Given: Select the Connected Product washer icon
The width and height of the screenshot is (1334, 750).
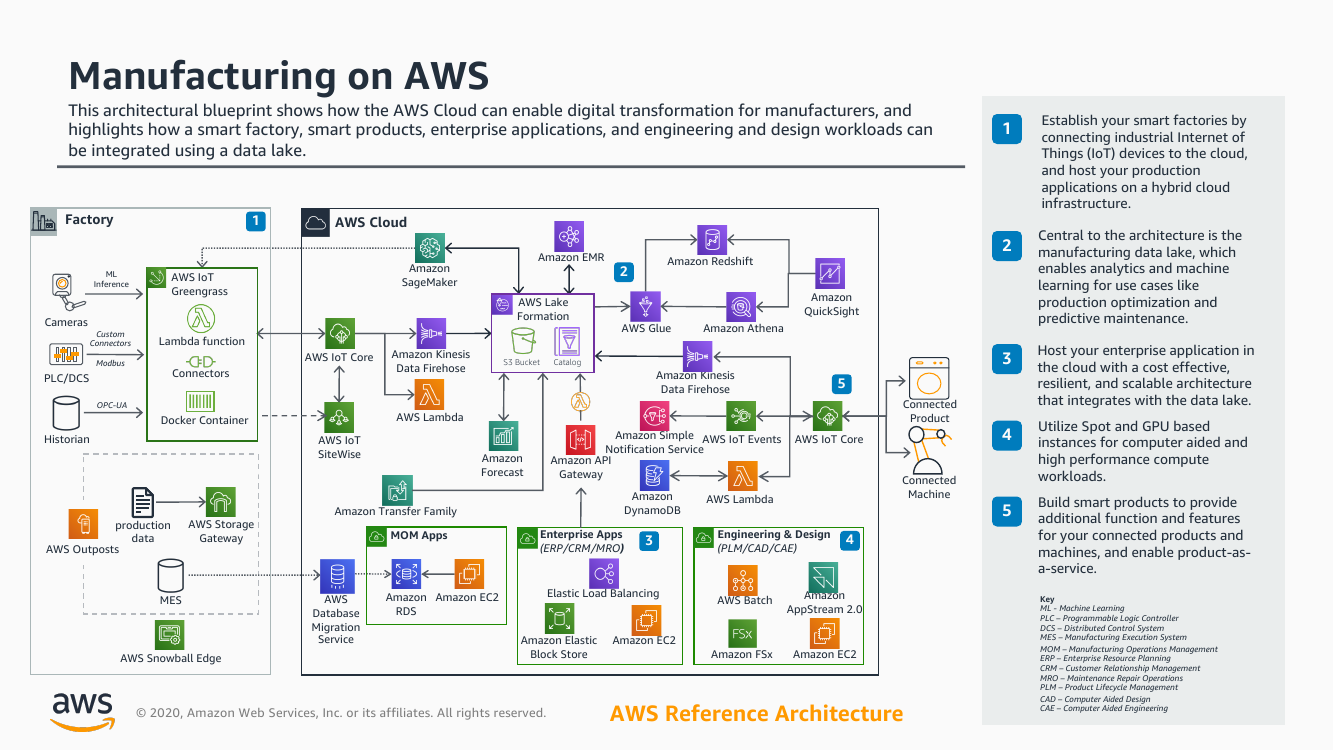Looking at the screenshot, I should pos(929,378).
